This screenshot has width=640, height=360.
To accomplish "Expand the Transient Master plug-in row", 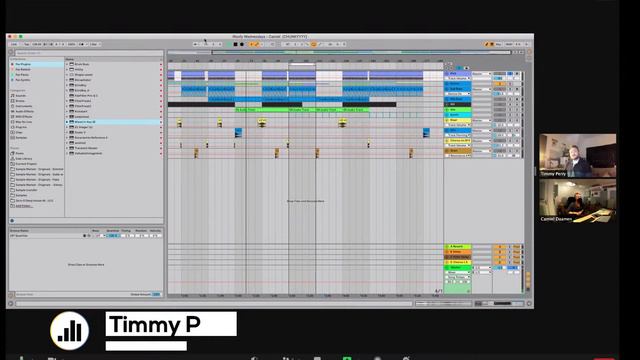I will [67, 148].
